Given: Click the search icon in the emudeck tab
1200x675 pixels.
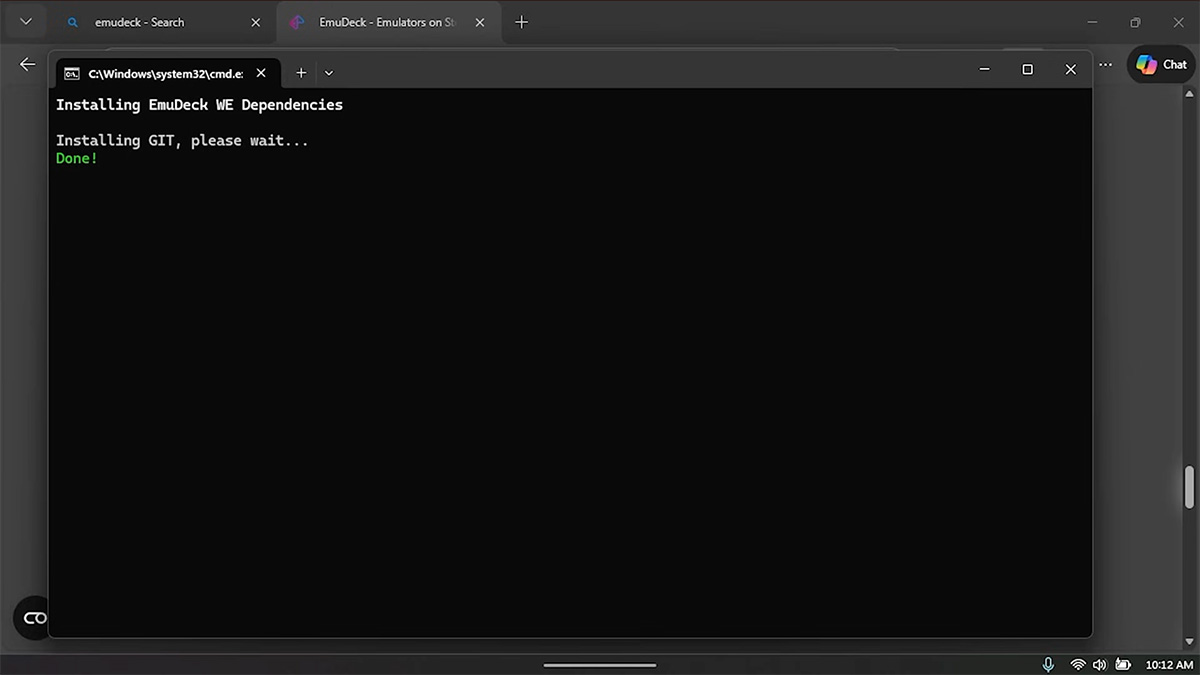Looking at the screenshot, I should 71,21.
